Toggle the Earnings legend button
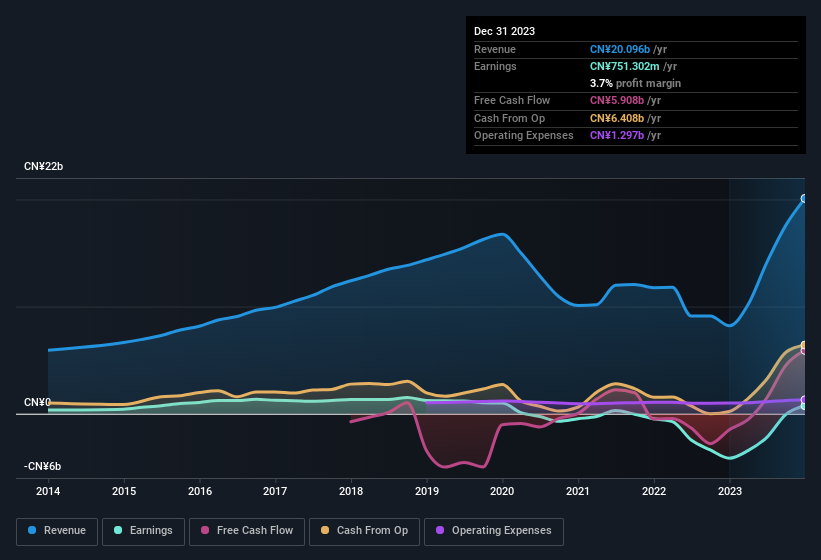Screen dimensions: 821x560 point(143,532)
